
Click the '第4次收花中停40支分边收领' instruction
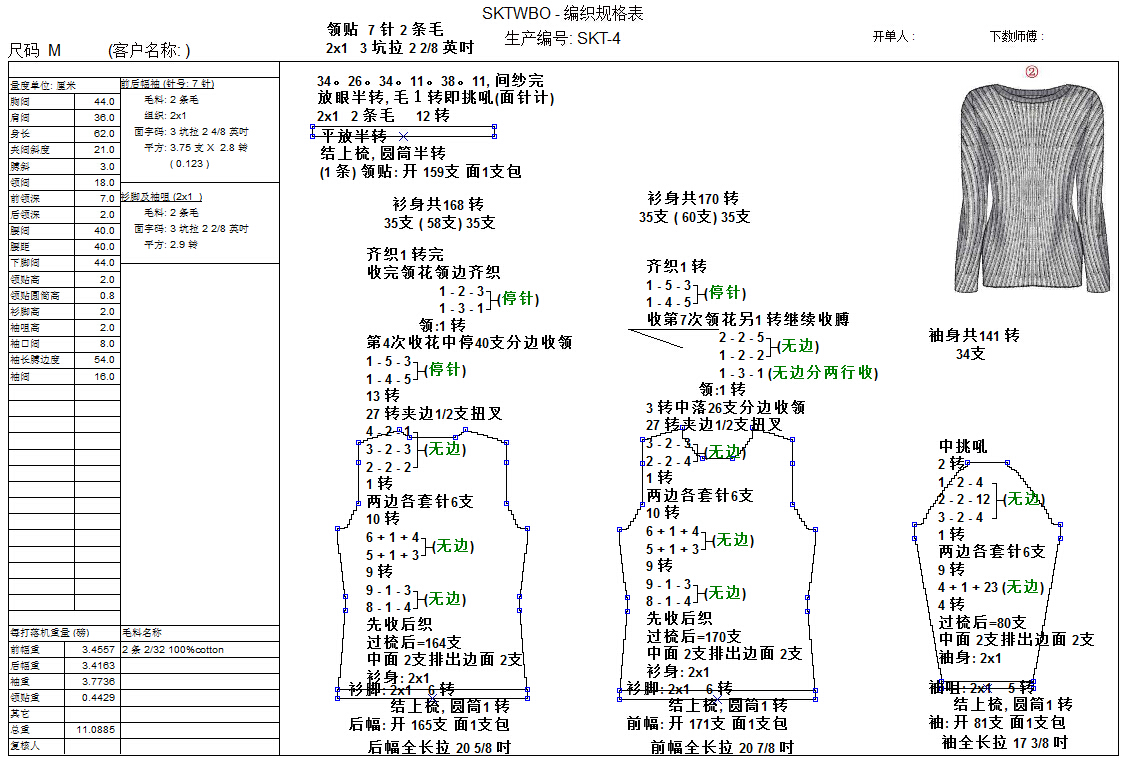pos(469,343)
